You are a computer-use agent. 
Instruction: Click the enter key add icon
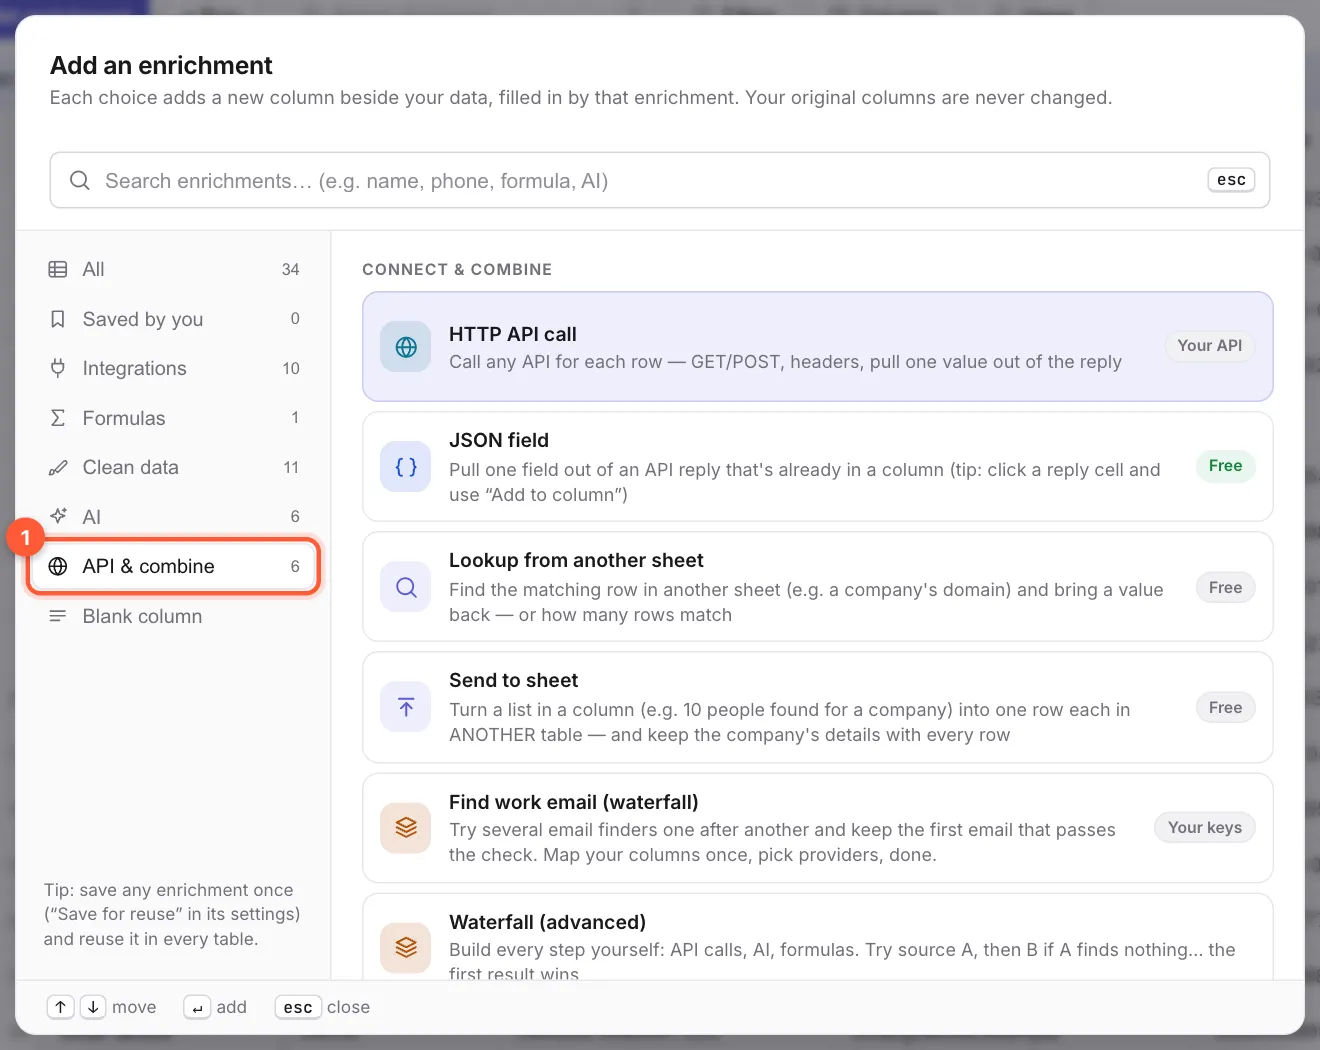tap(197, 1007)
